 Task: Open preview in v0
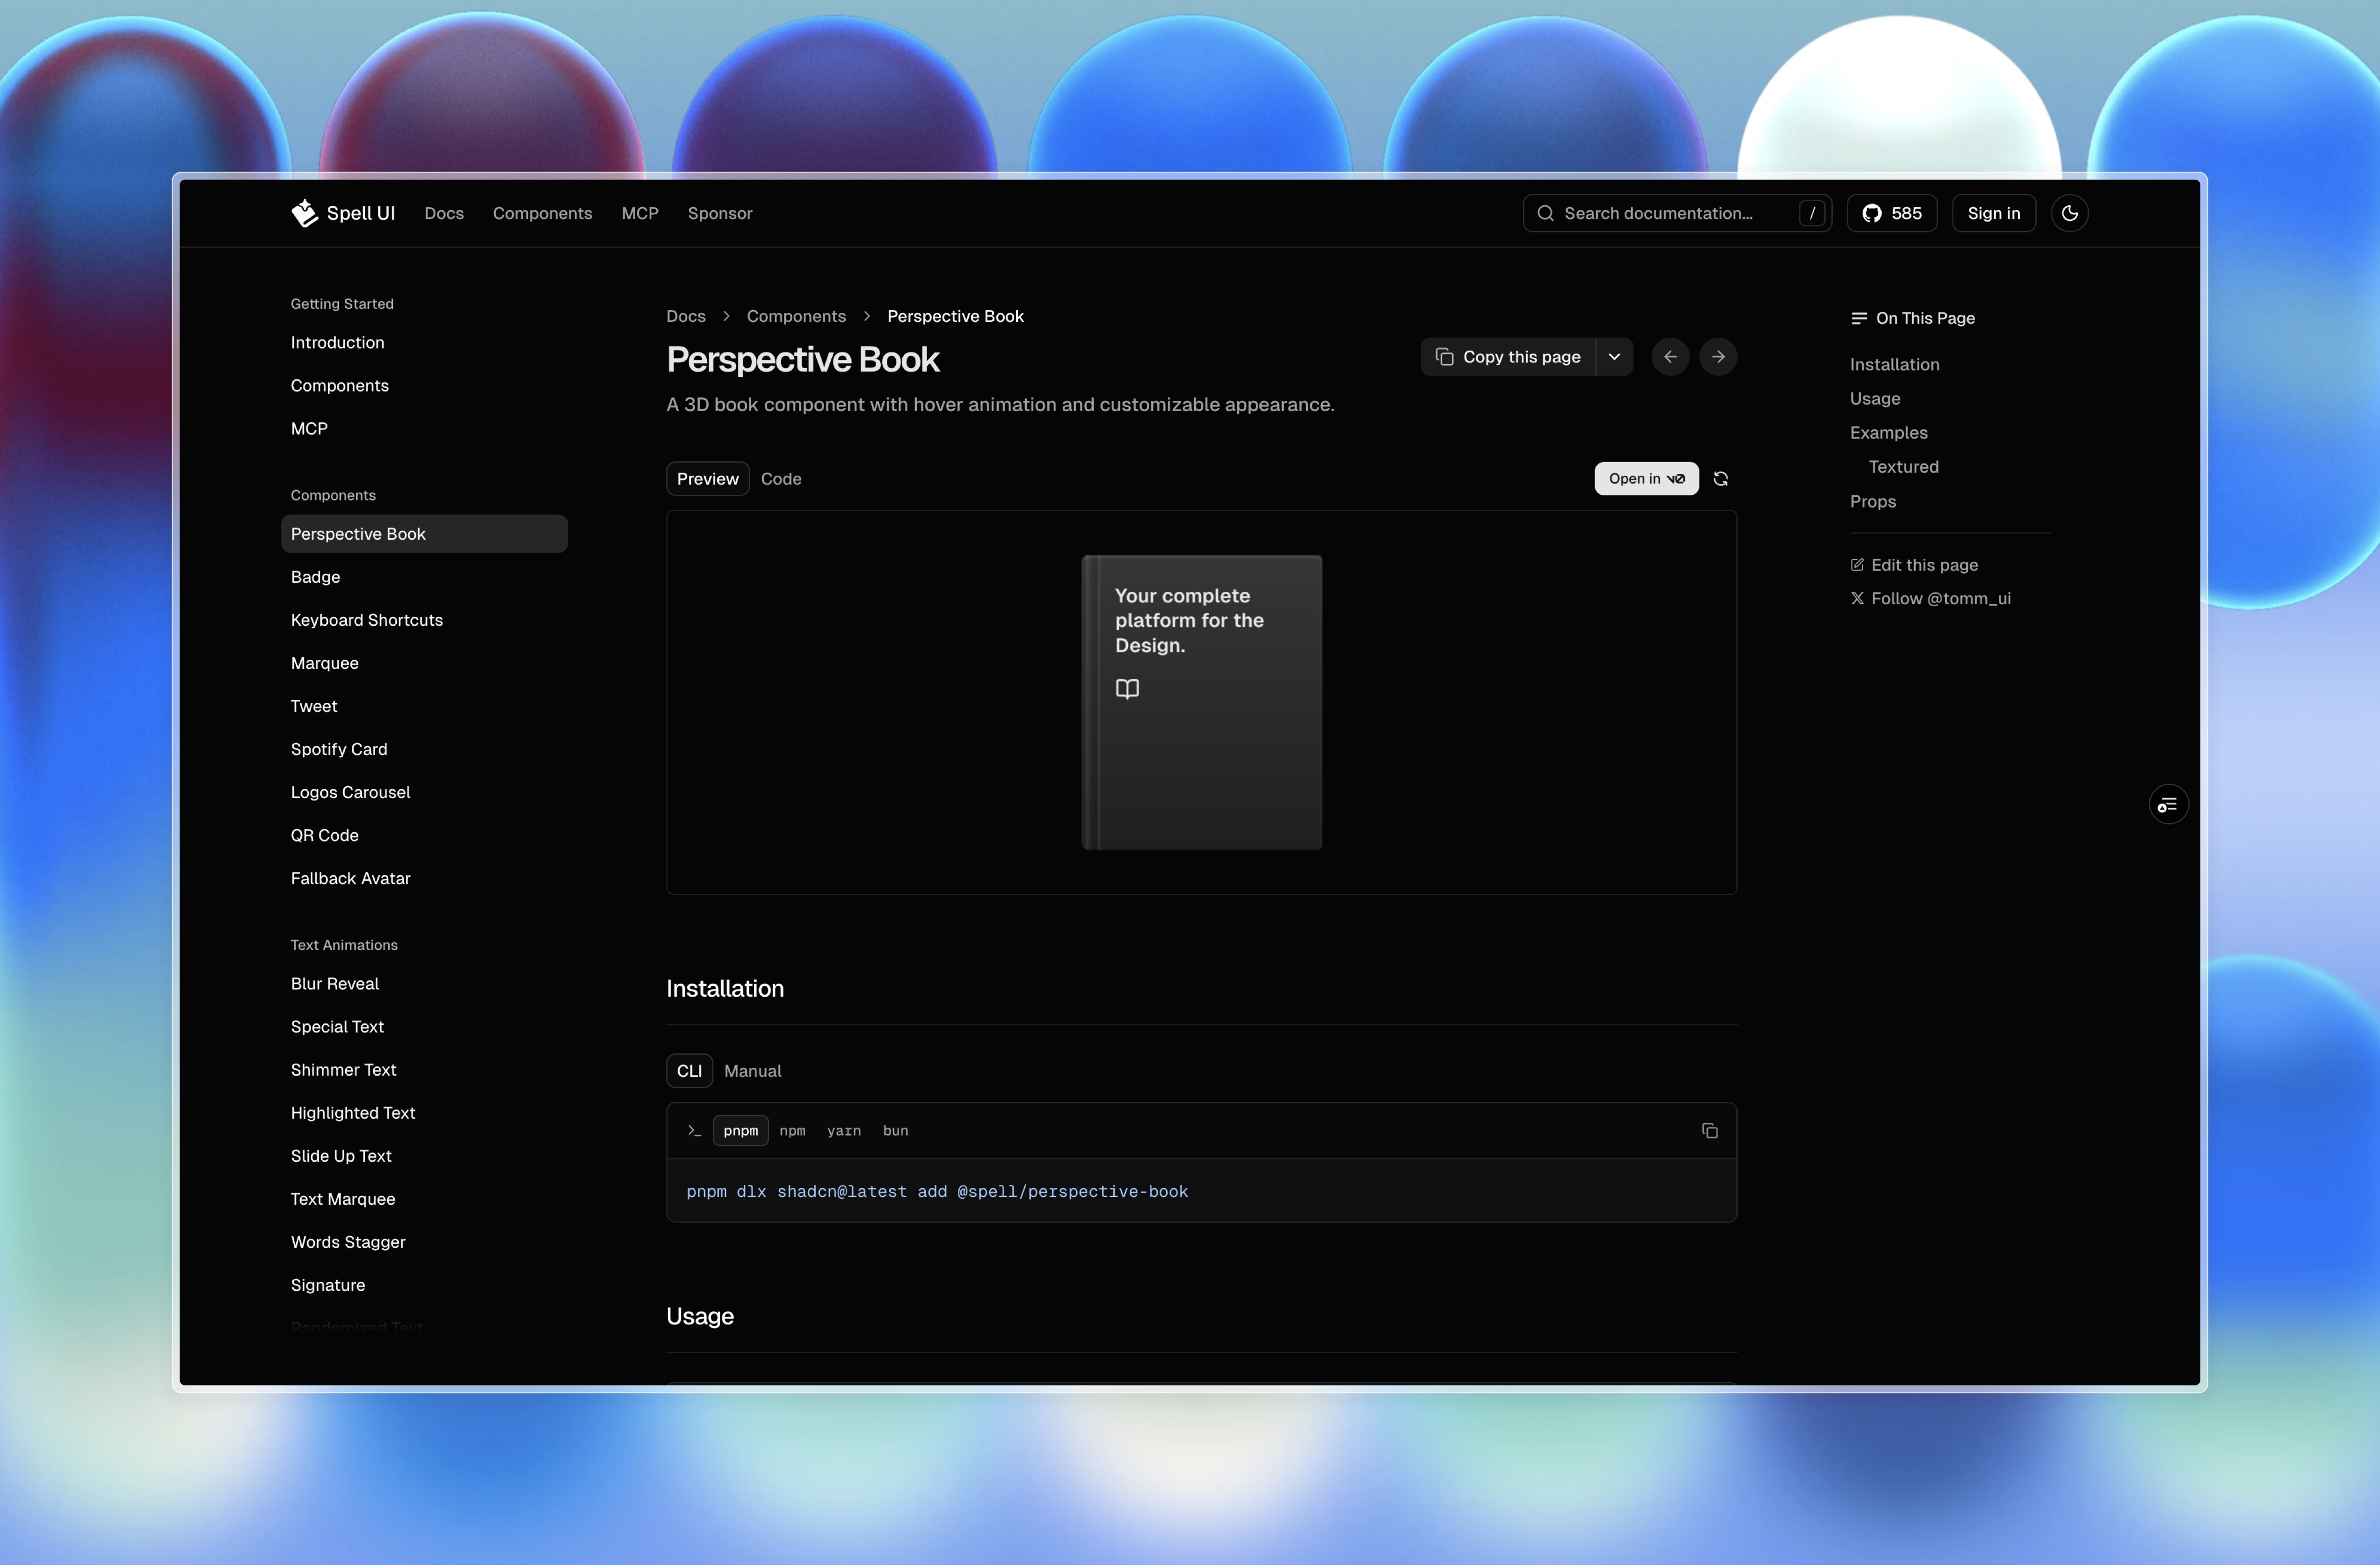pyautogui.click(x=1646, y=479)
